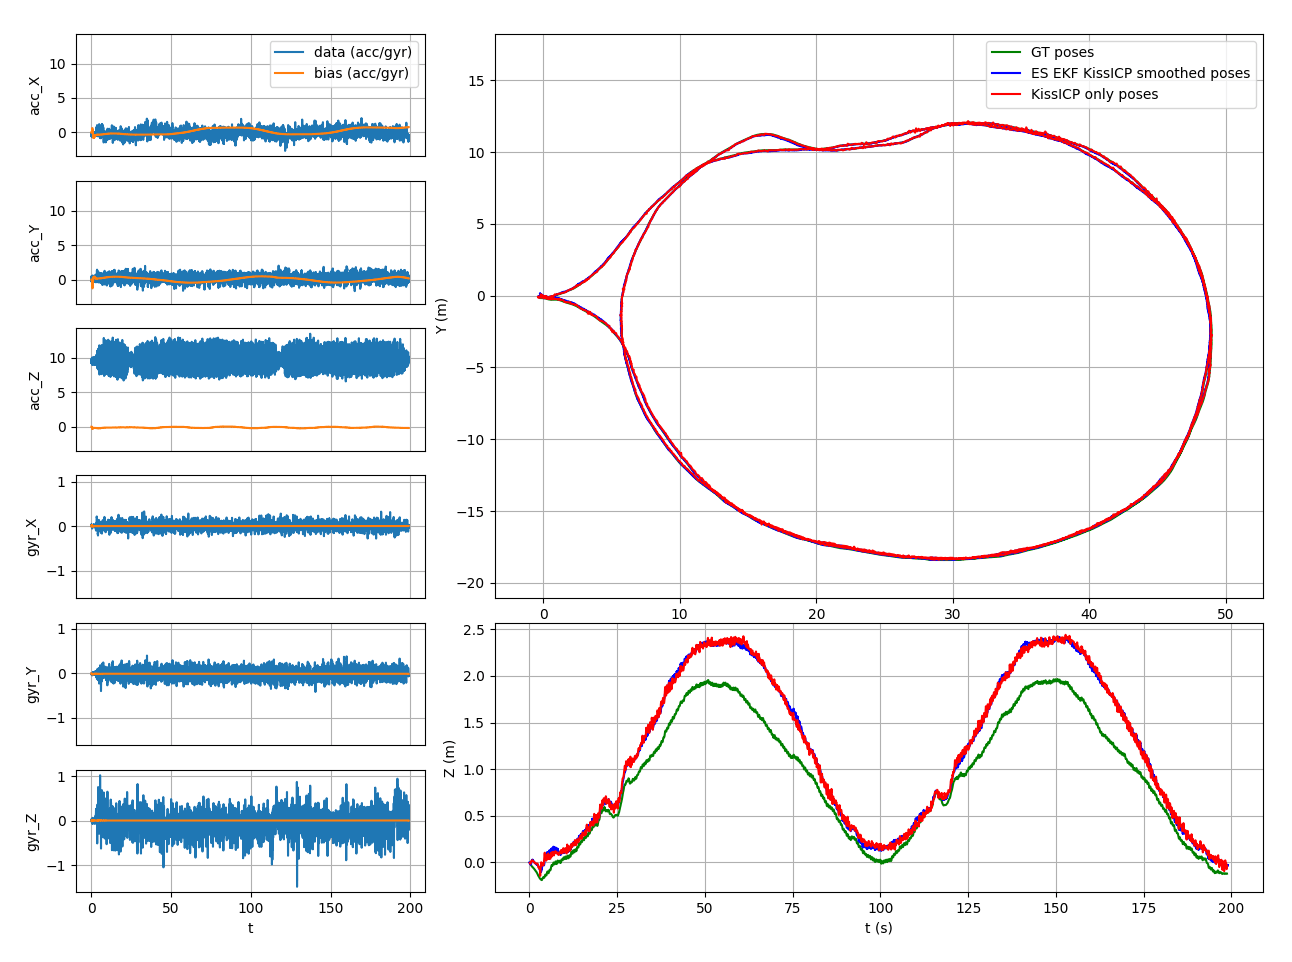Select the "data (acc/gyr)" legend text

coord(362,52)
